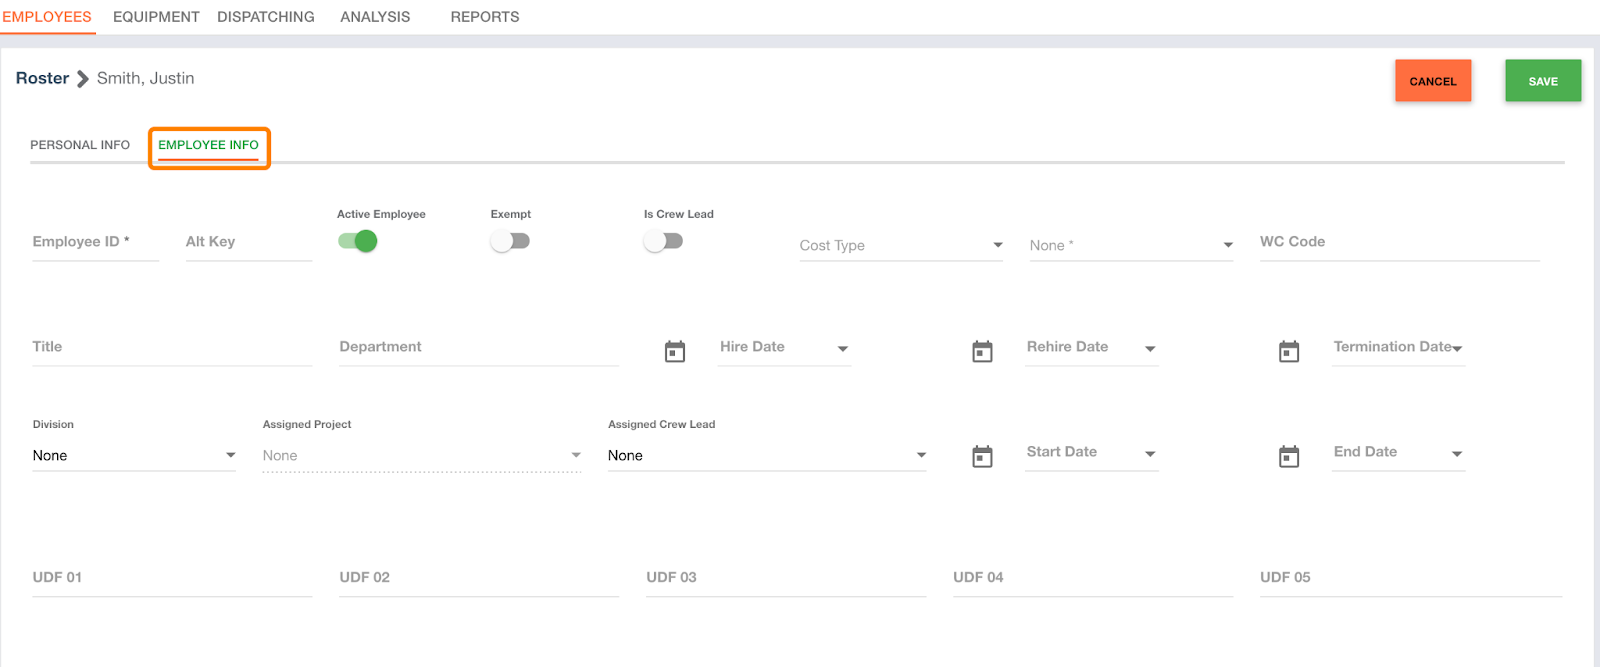This screenshot has height=667, width=1600.
Task: Click the Smith, Justin breadcrumb text
Action: (x=146, y=78)
